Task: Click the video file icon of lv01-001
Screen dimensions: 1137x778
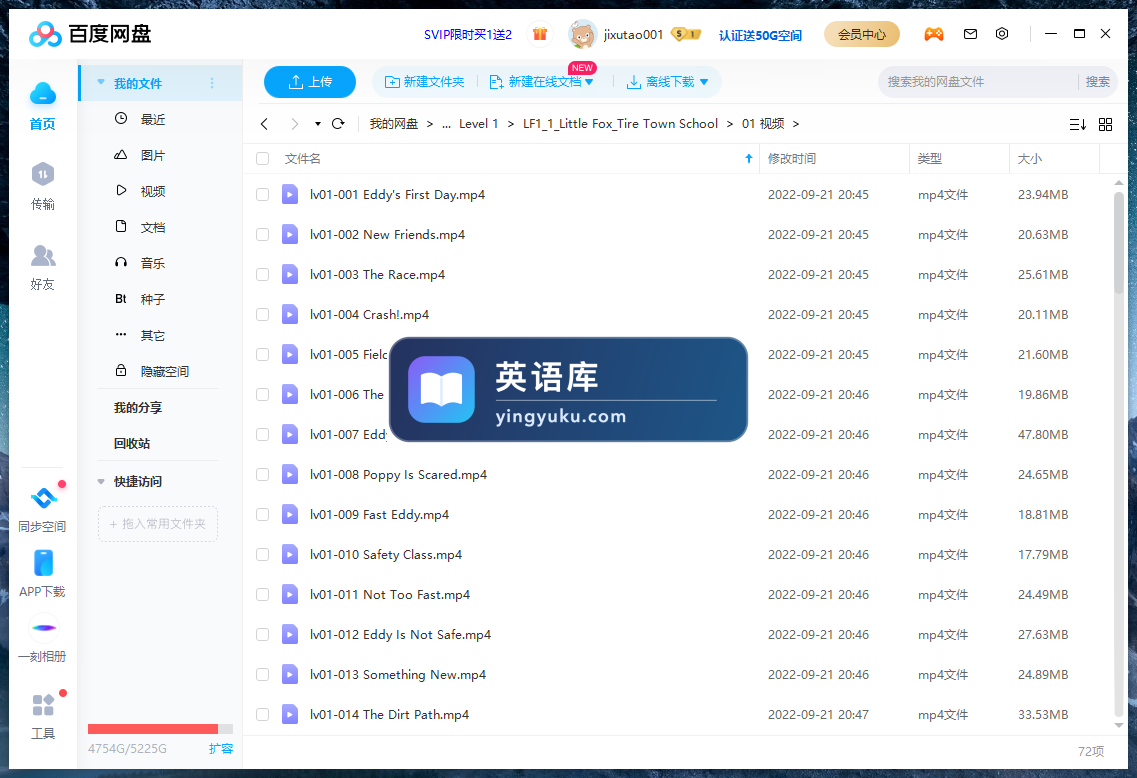Action: coord(290,194)
